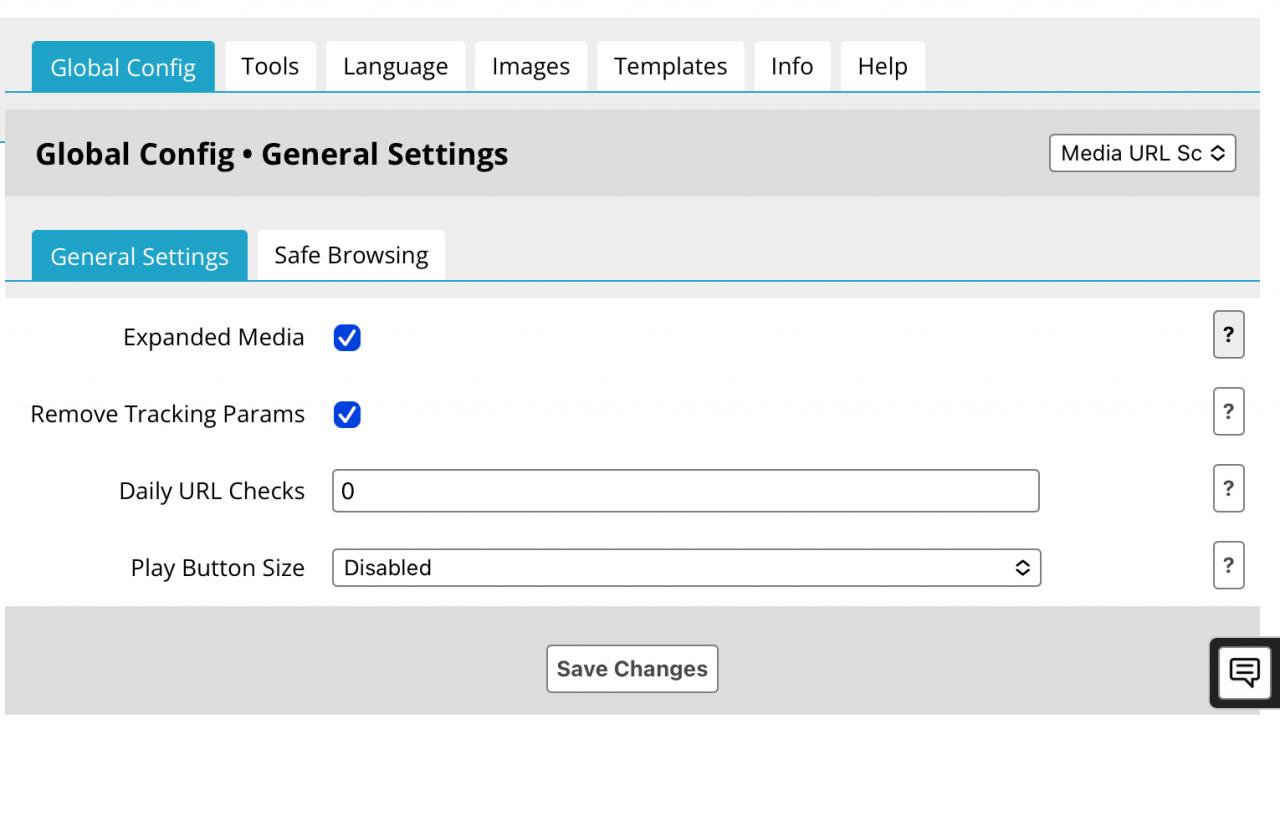Uncheck the Expanded Media checkbox
Image resolution: width=1280 pixels, height=826 pixels.
(347, 339)
